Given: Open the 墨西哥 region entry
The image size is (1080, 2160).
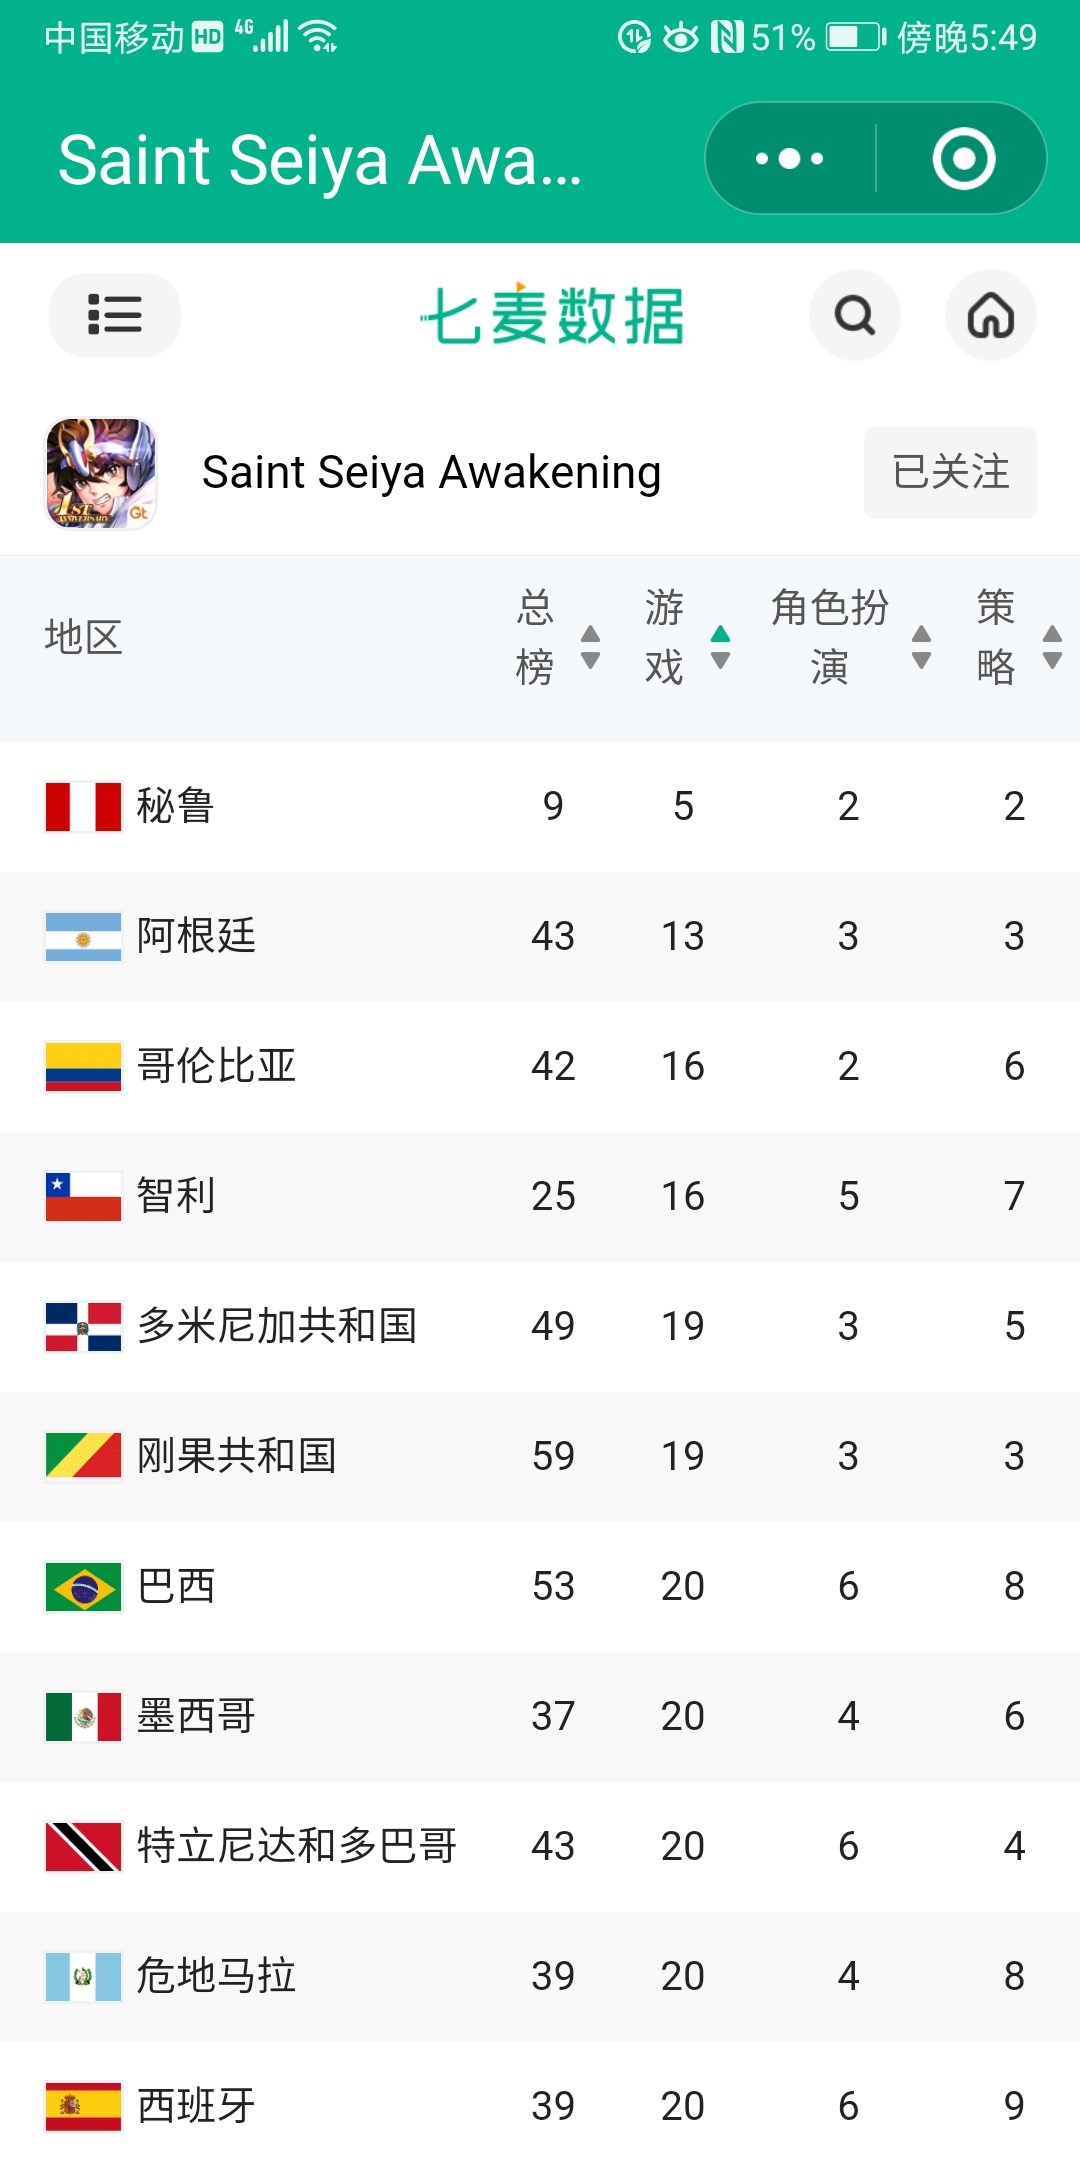Looking at the screenshot, I should tap(196, 1716).
